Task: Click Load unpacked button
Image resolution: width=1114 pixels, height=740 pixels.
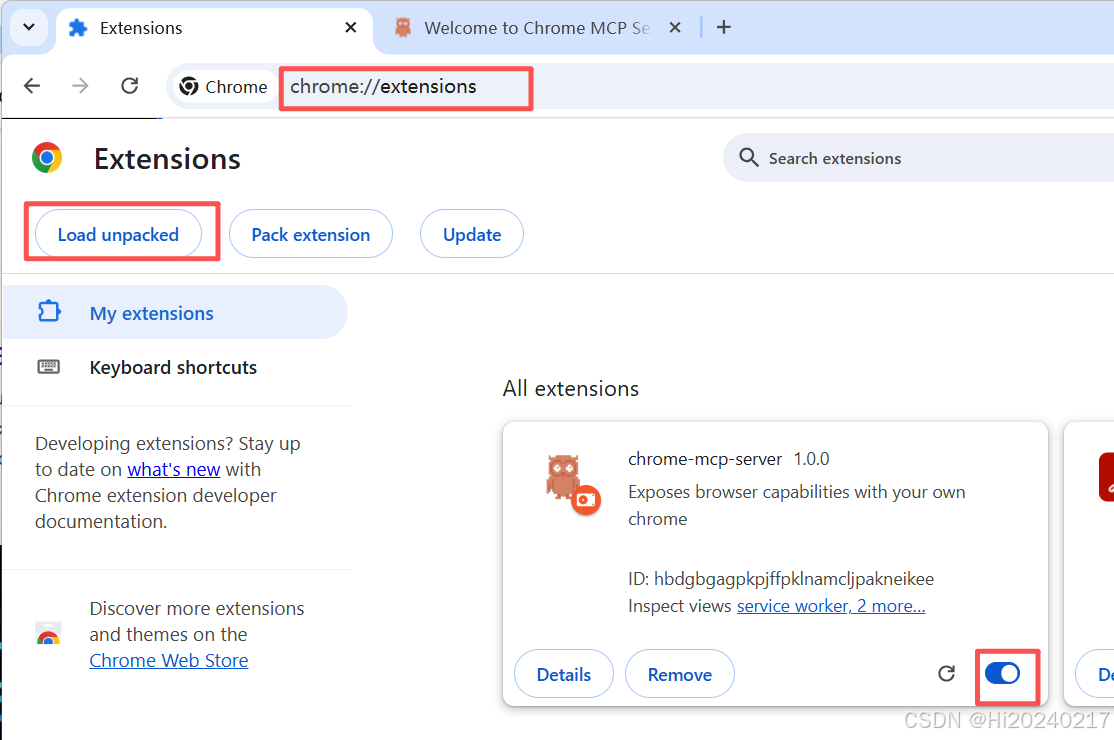Action: (118, 234)
